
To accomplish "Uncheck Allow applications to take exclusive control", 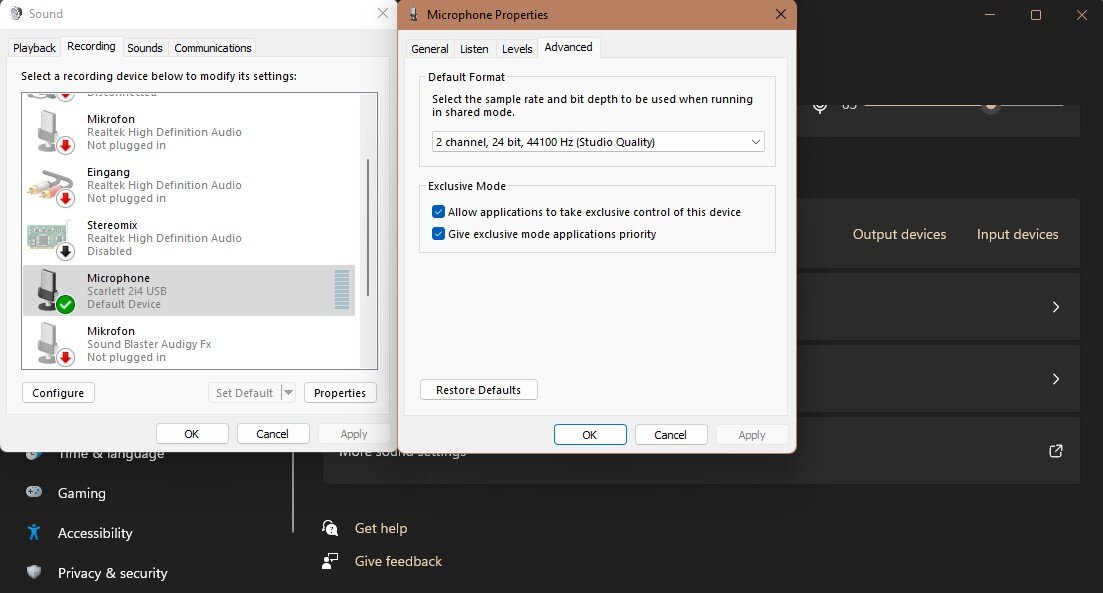I will (x=438, y=212).
